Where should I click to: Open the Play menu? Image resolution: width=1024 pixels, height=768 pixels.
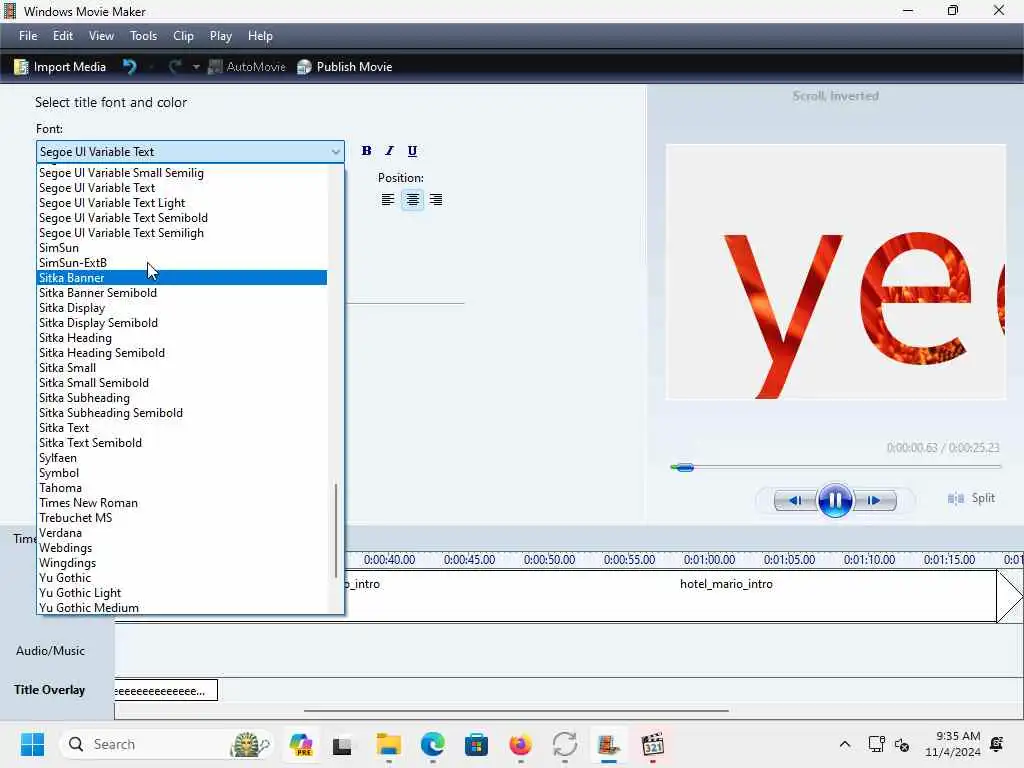(221, 36)
